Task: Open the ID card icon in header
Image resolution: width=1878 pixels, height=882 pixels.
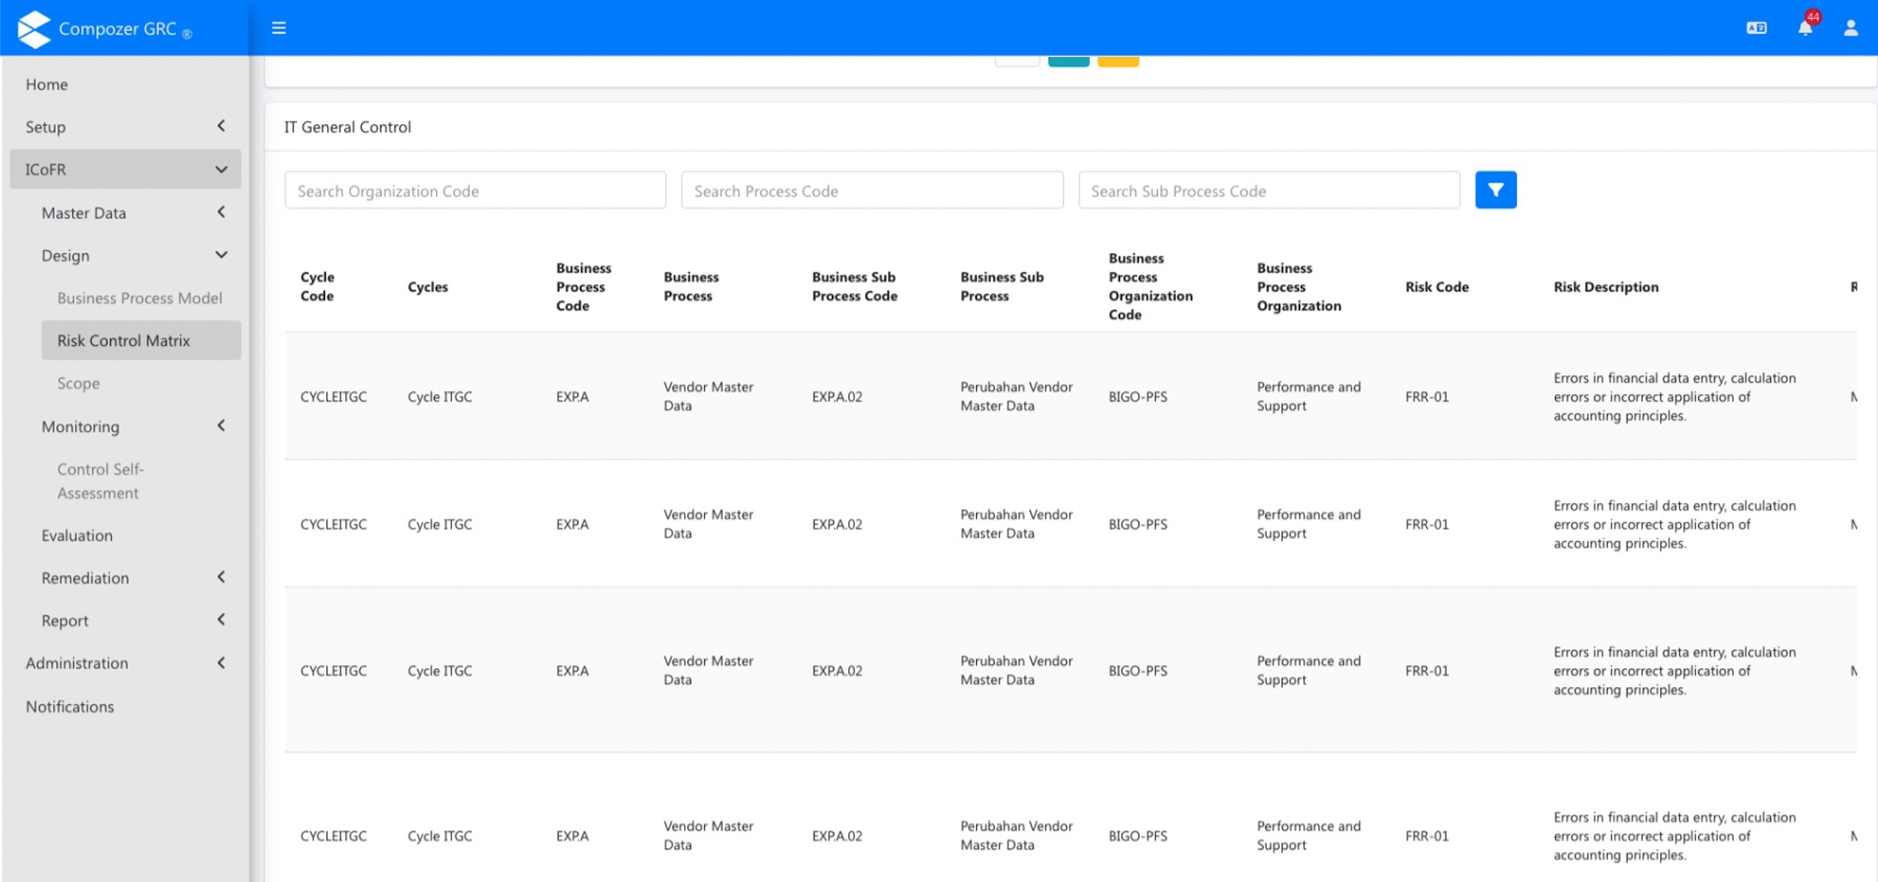Action: (x=1756, y=28)
